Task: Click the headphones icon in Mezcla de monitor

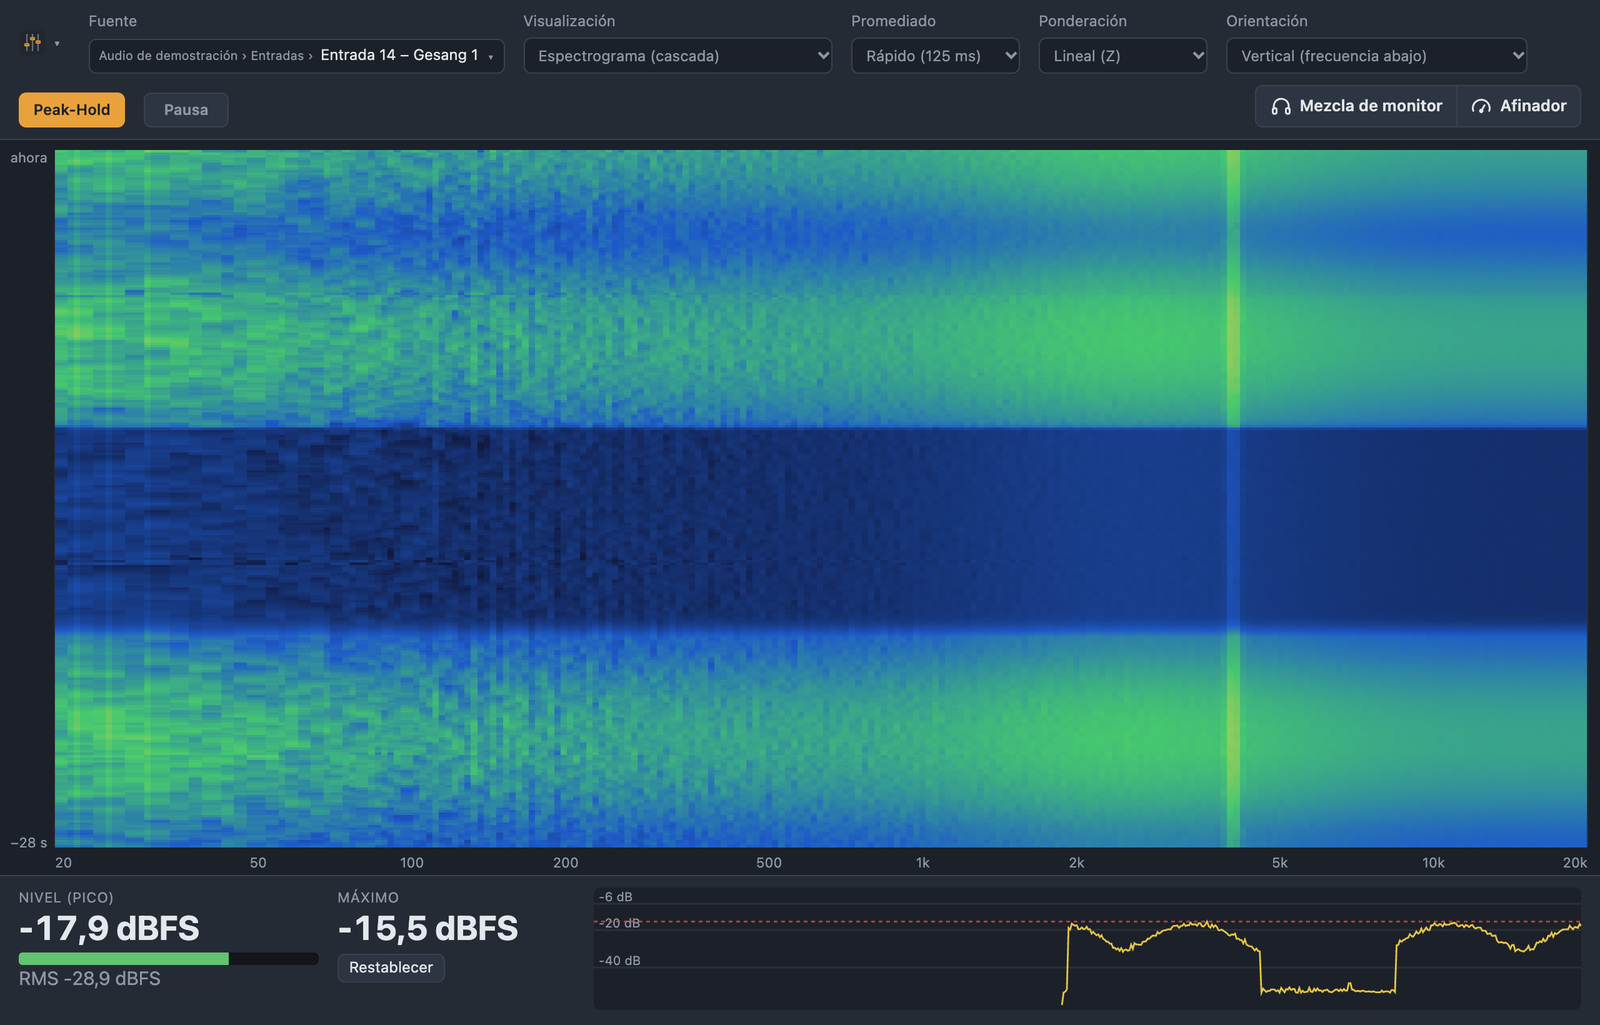Action: [1280, 106]
